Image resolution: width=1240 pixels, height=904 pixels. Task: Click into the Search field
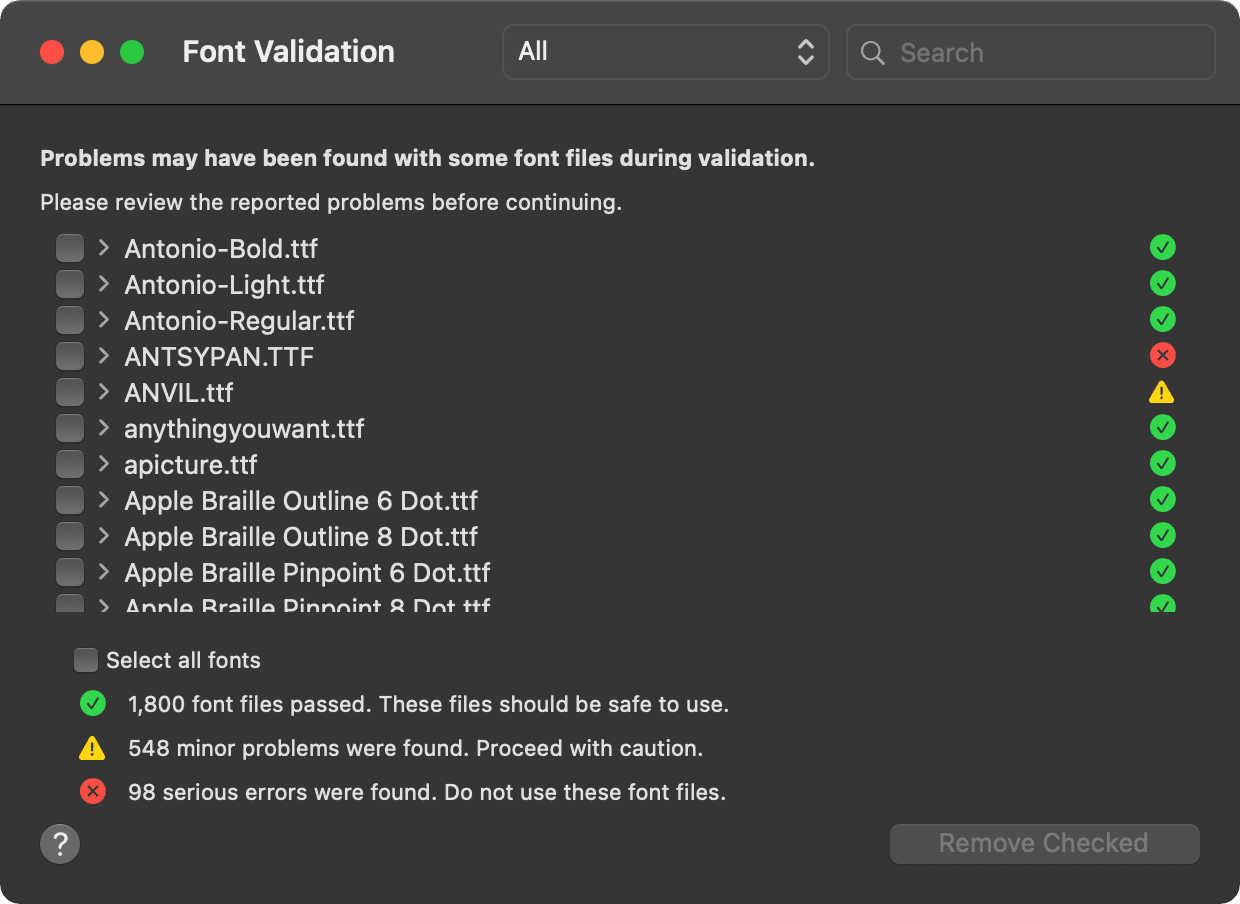(1048, 53)
